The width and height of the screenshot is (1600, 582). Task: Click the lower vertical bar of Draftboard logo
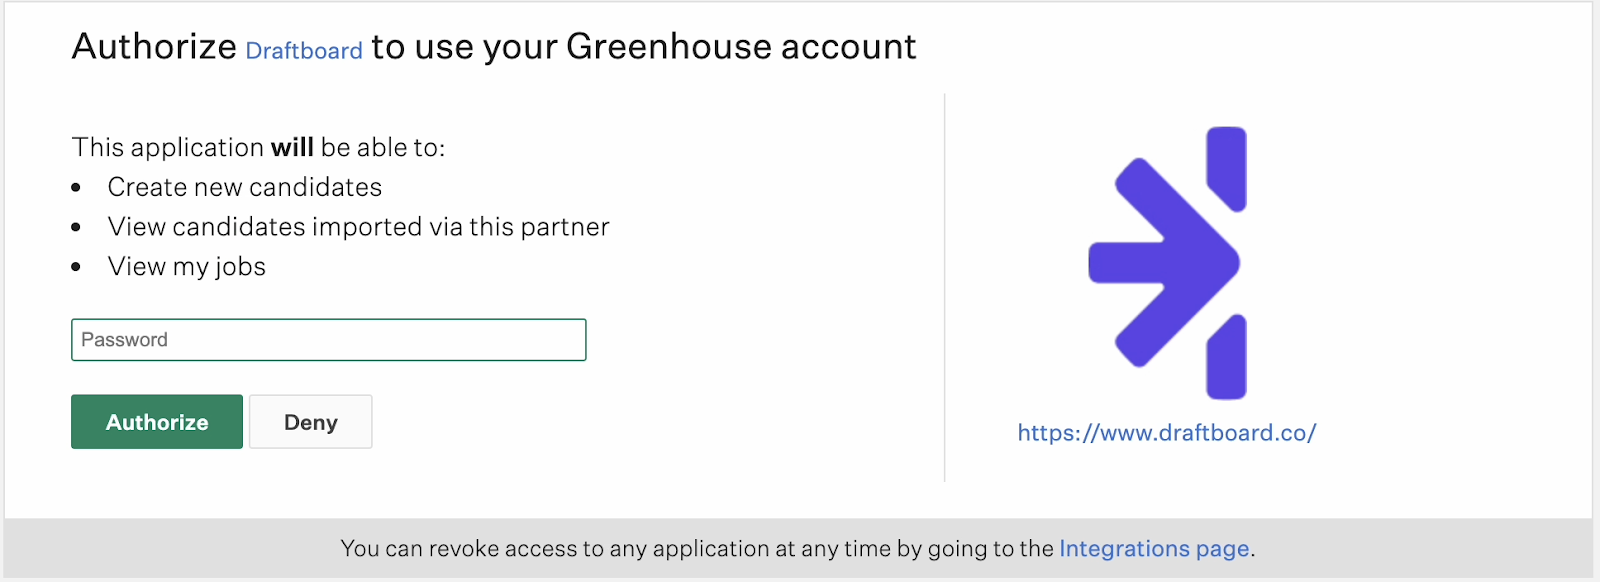coord(1226,357)
